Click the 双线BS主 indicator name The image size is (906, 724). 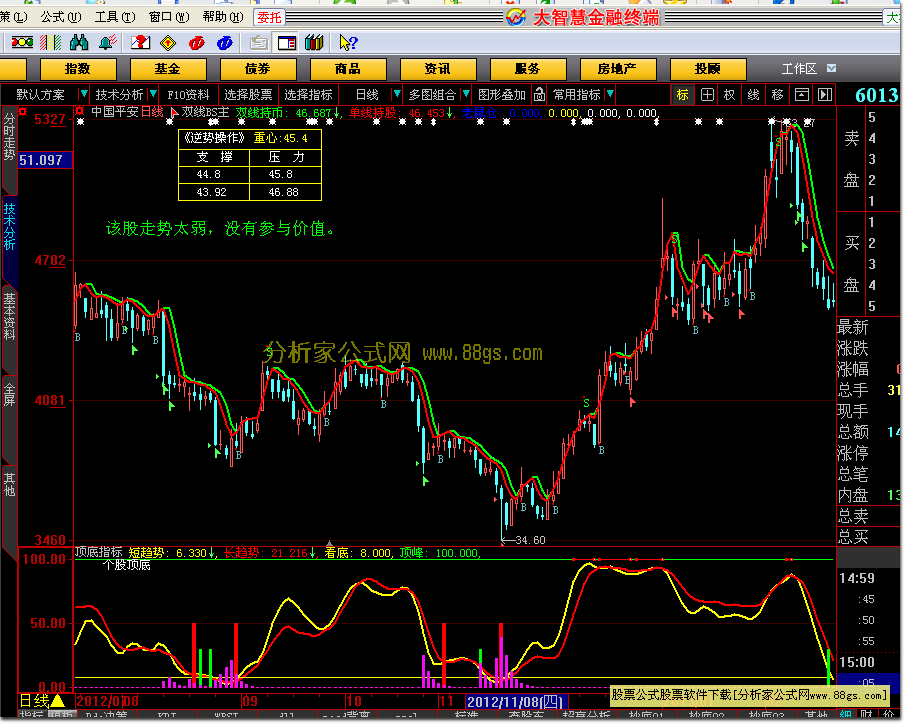click(205, 112)
